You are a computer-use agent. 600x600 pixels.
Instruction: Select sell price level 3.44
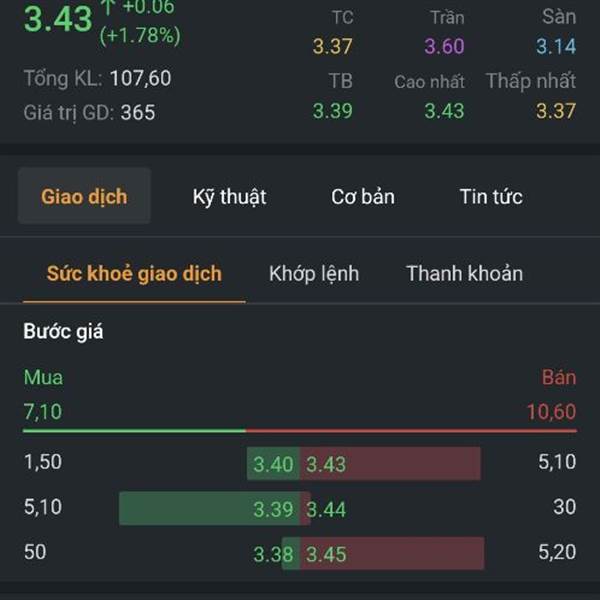coord(326,509)
